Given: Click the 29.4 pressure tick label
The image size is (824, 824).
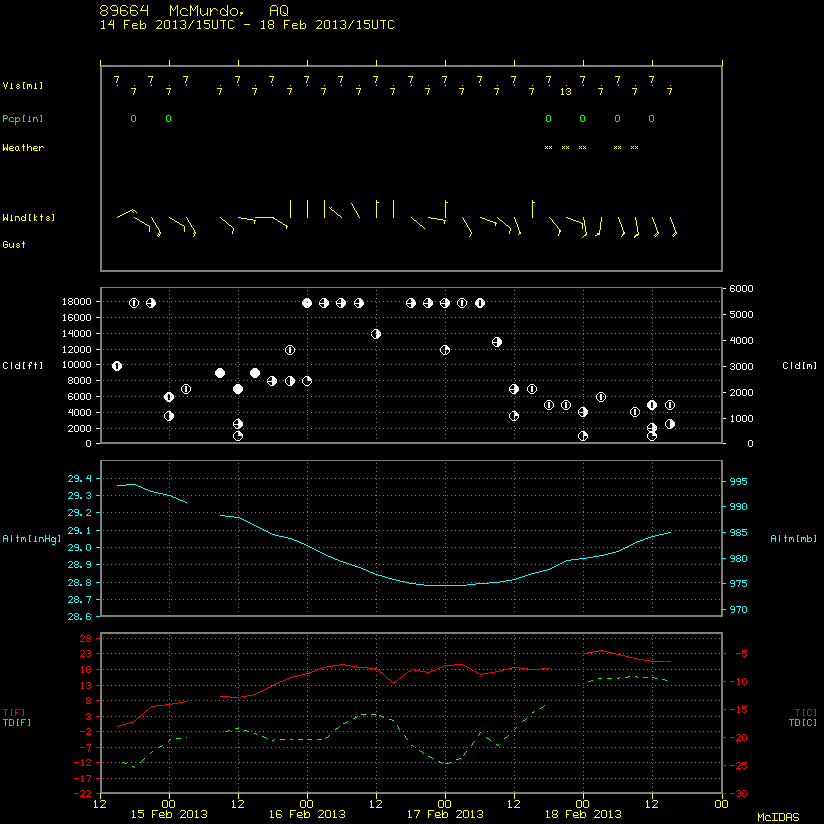Looking at the screenshot, I should (79, 478).
